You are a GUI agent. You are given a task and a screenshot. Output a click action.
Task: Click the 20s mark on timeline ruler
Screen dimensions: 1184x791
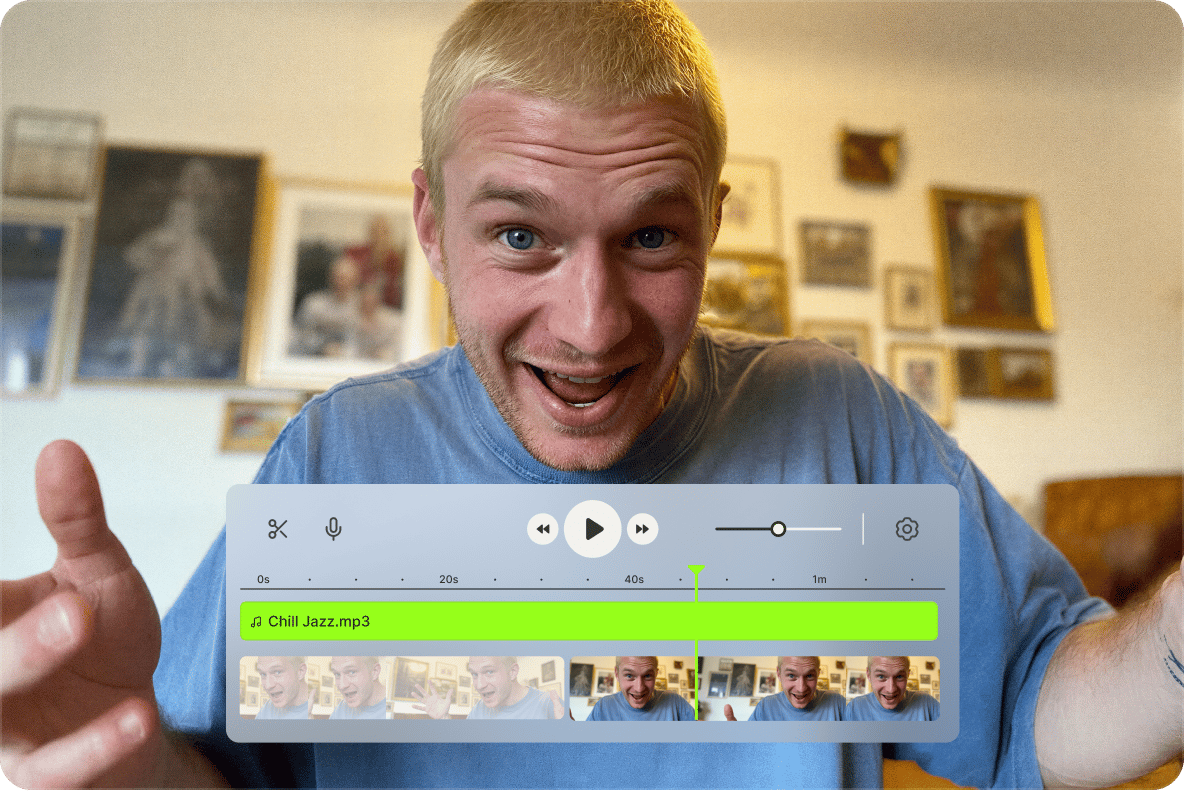click(x=449, y=579)
